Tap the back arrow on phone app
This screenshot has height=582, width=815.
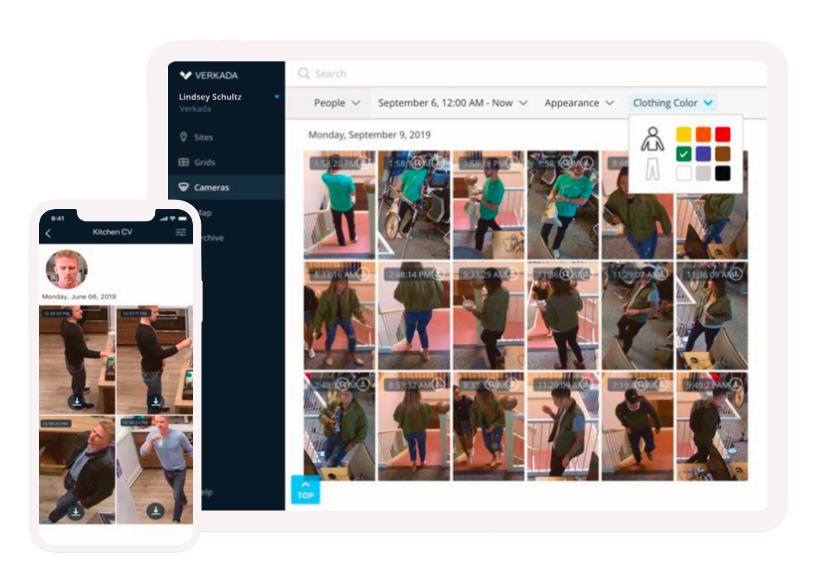(48, 233)
